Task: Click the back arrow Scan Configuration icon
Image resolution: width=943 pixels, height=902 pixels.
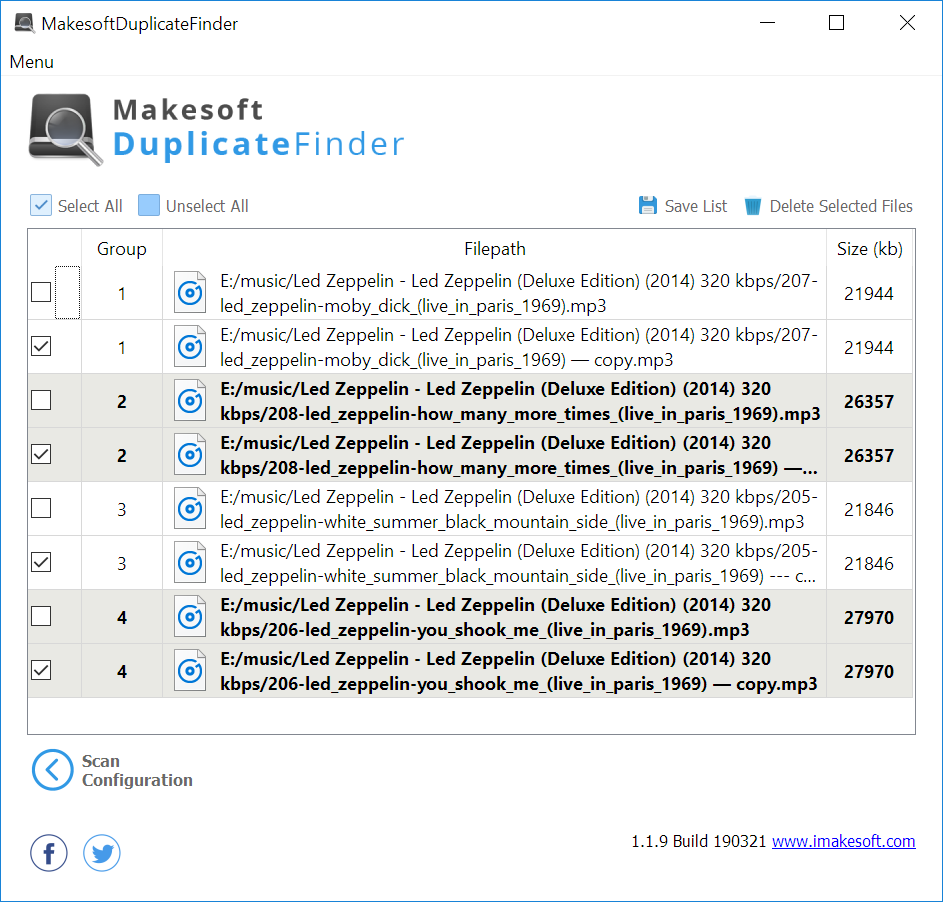Action: pos(52,770)
